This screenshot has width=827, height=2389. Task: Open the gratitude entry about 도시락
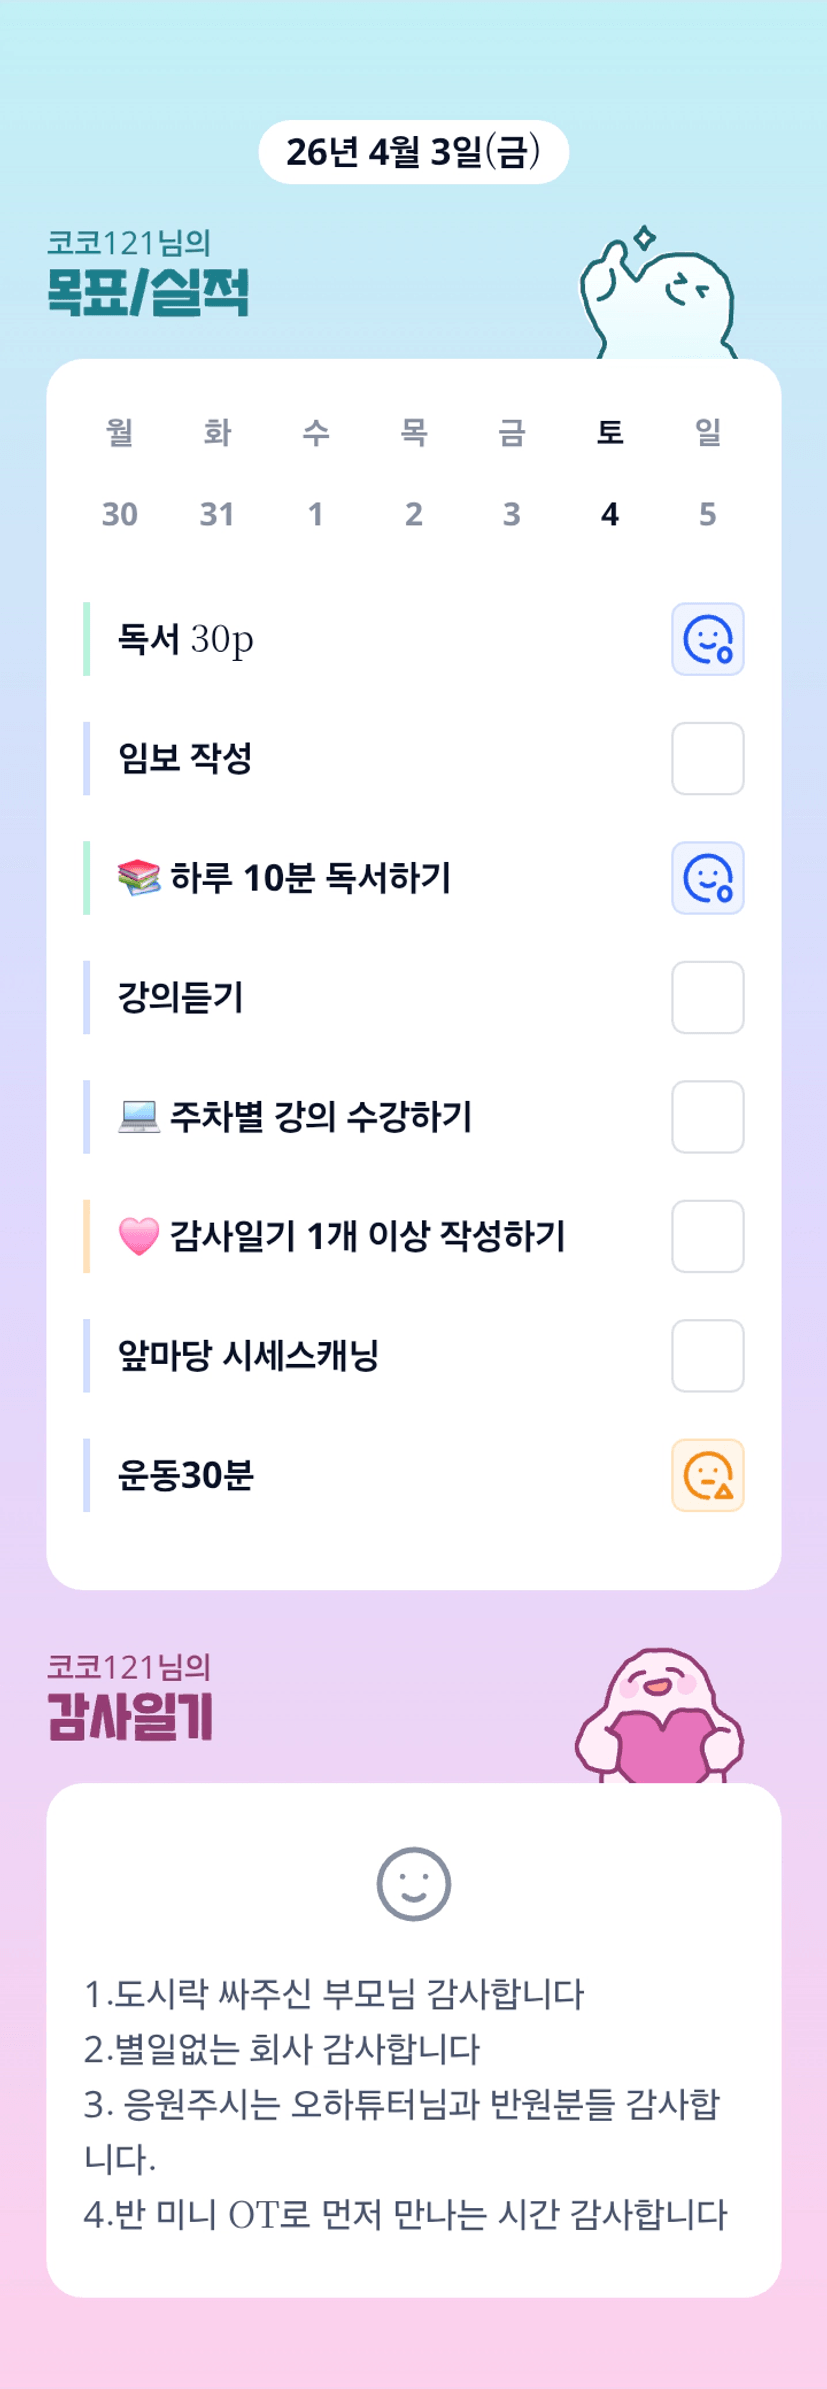tap(334, 1994)
